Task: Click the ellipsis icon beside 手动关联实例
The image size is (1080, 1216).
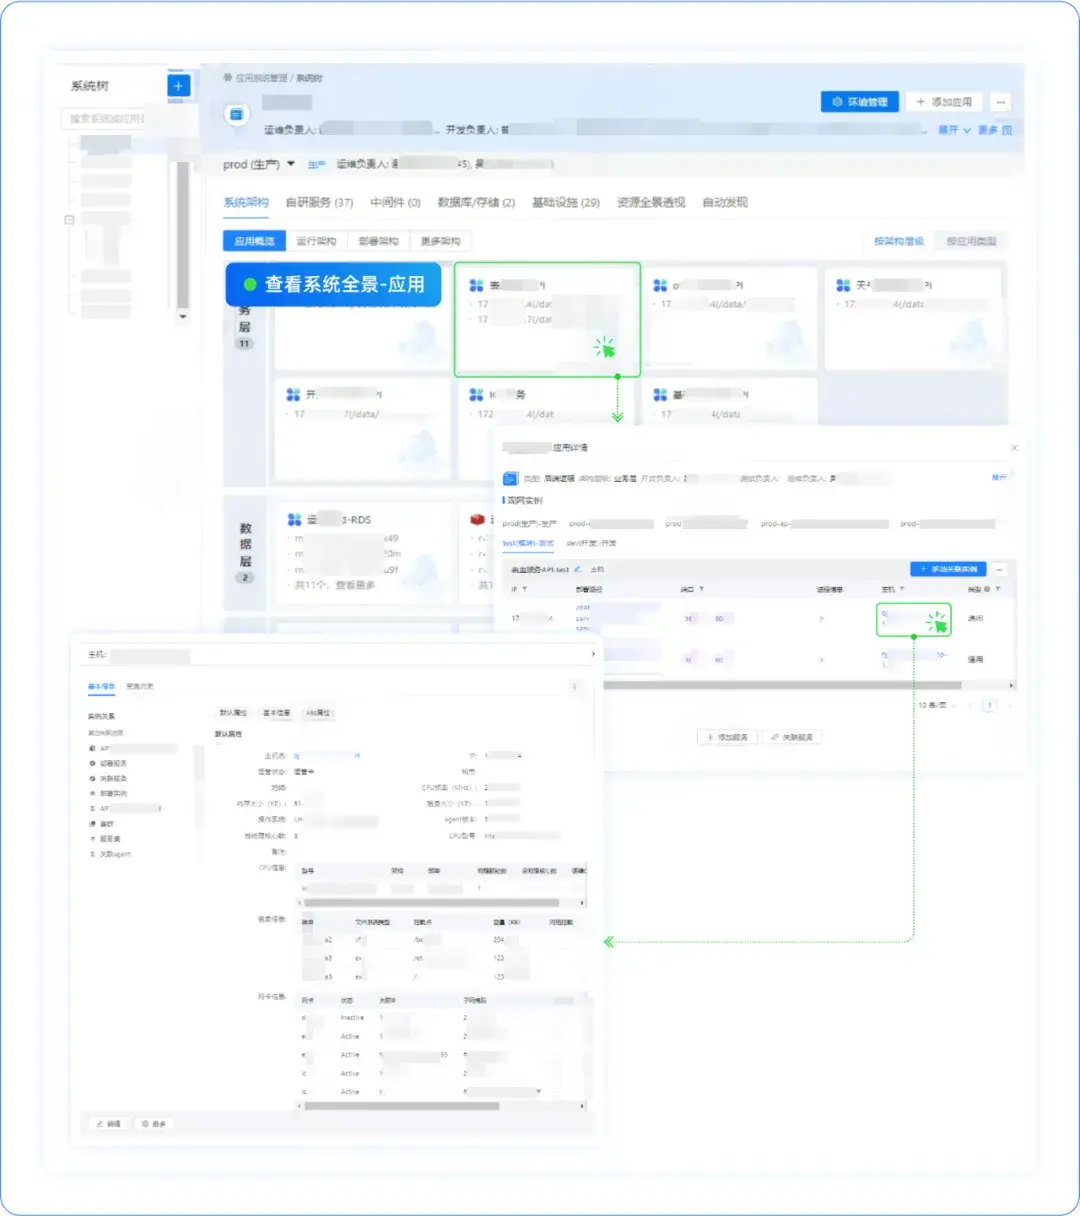Action: [1000, 569]
